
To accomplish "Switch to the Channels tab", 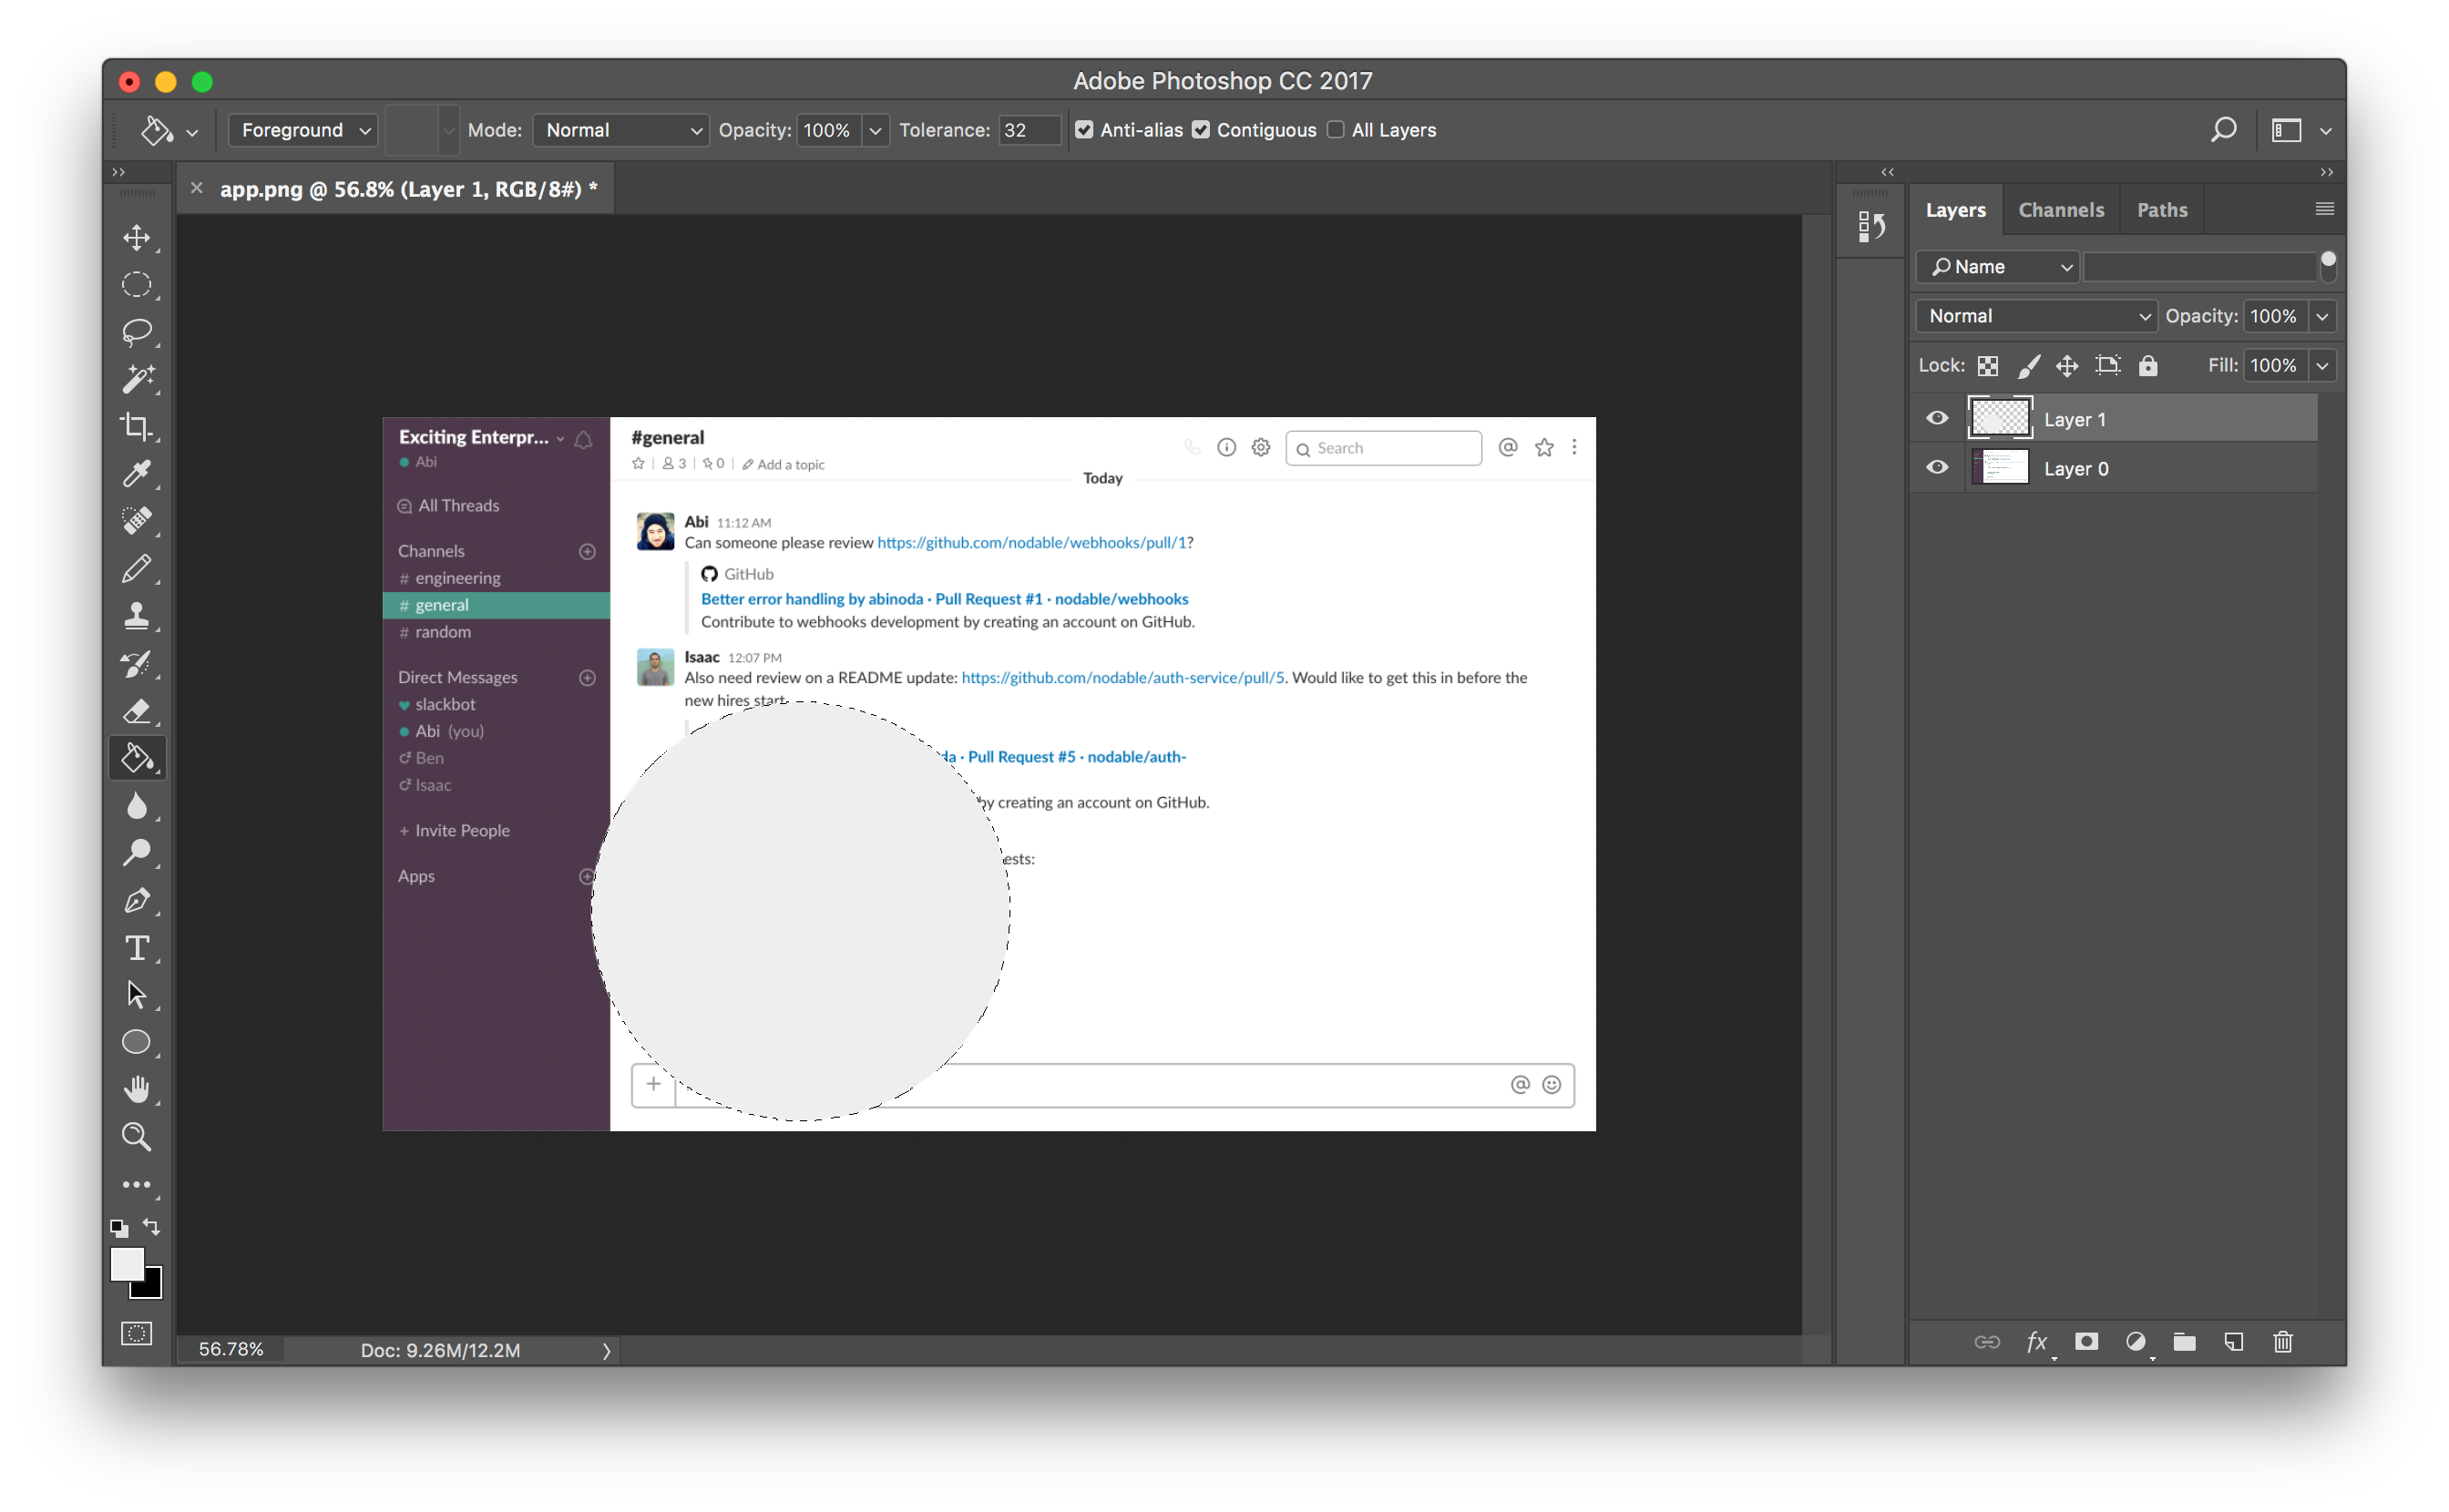I will click(x=2061, y=210).
